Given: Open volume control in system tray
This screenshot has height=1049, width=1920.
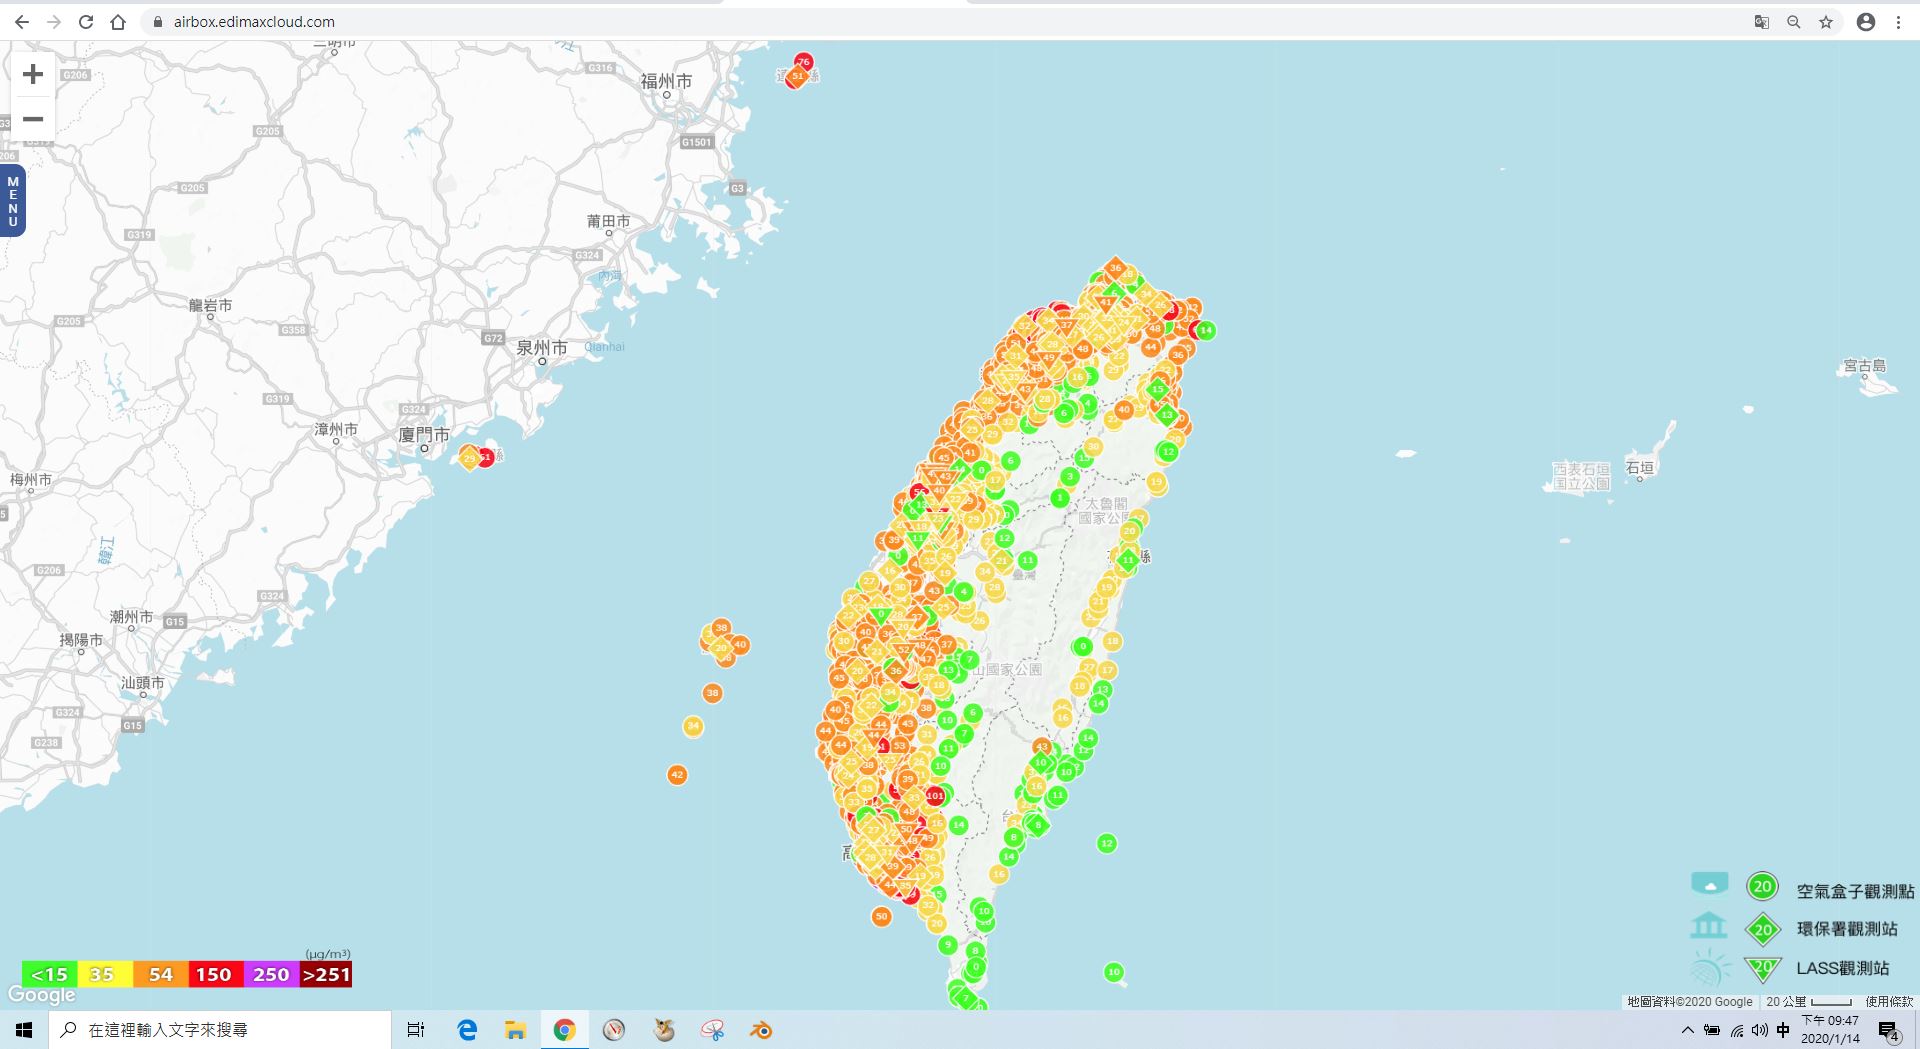Looking at the screenshot, I should coord(1760,1030).
